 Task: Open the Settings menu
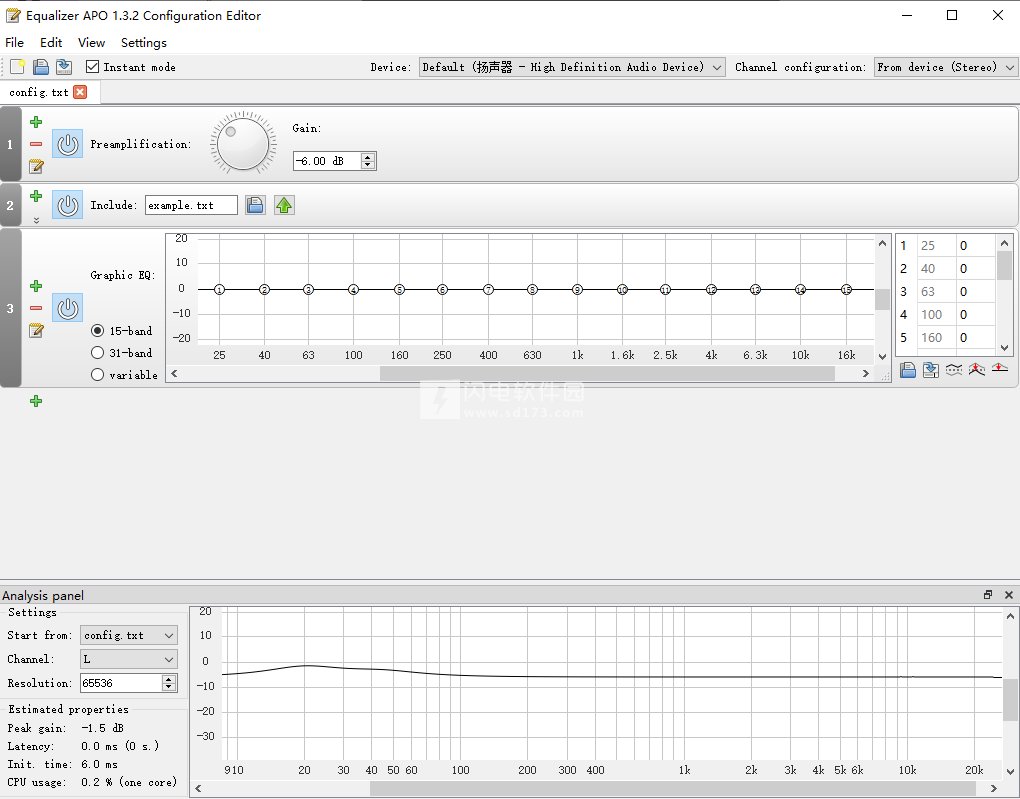pos(144,42)
